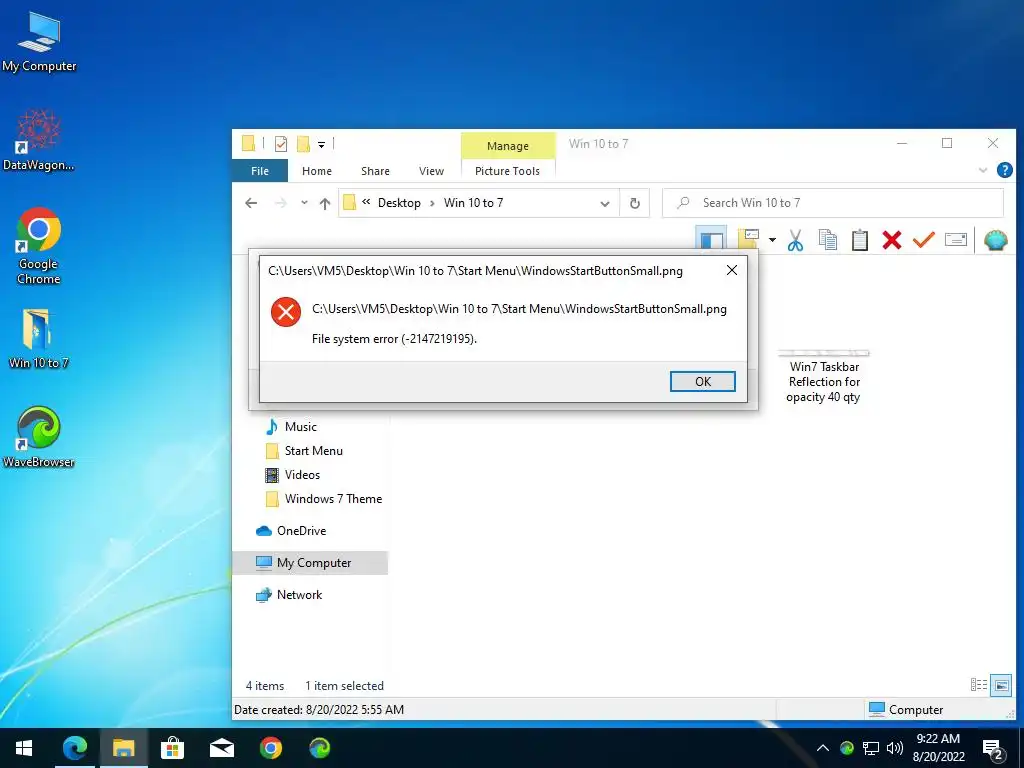Open the Mail app from taskbar
This screenshot has width=1024, height=768.
(221, 748)
